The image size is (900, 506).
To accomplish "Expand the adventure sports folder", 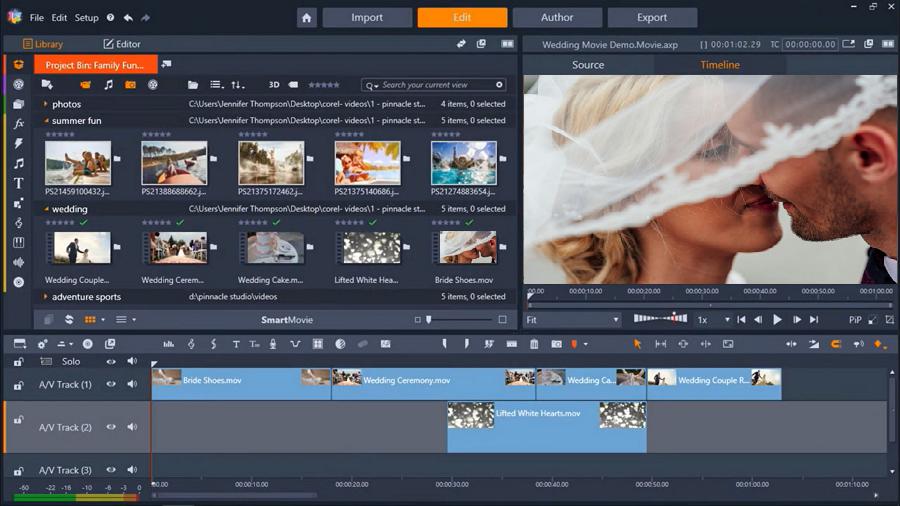I will coord(45,297).
